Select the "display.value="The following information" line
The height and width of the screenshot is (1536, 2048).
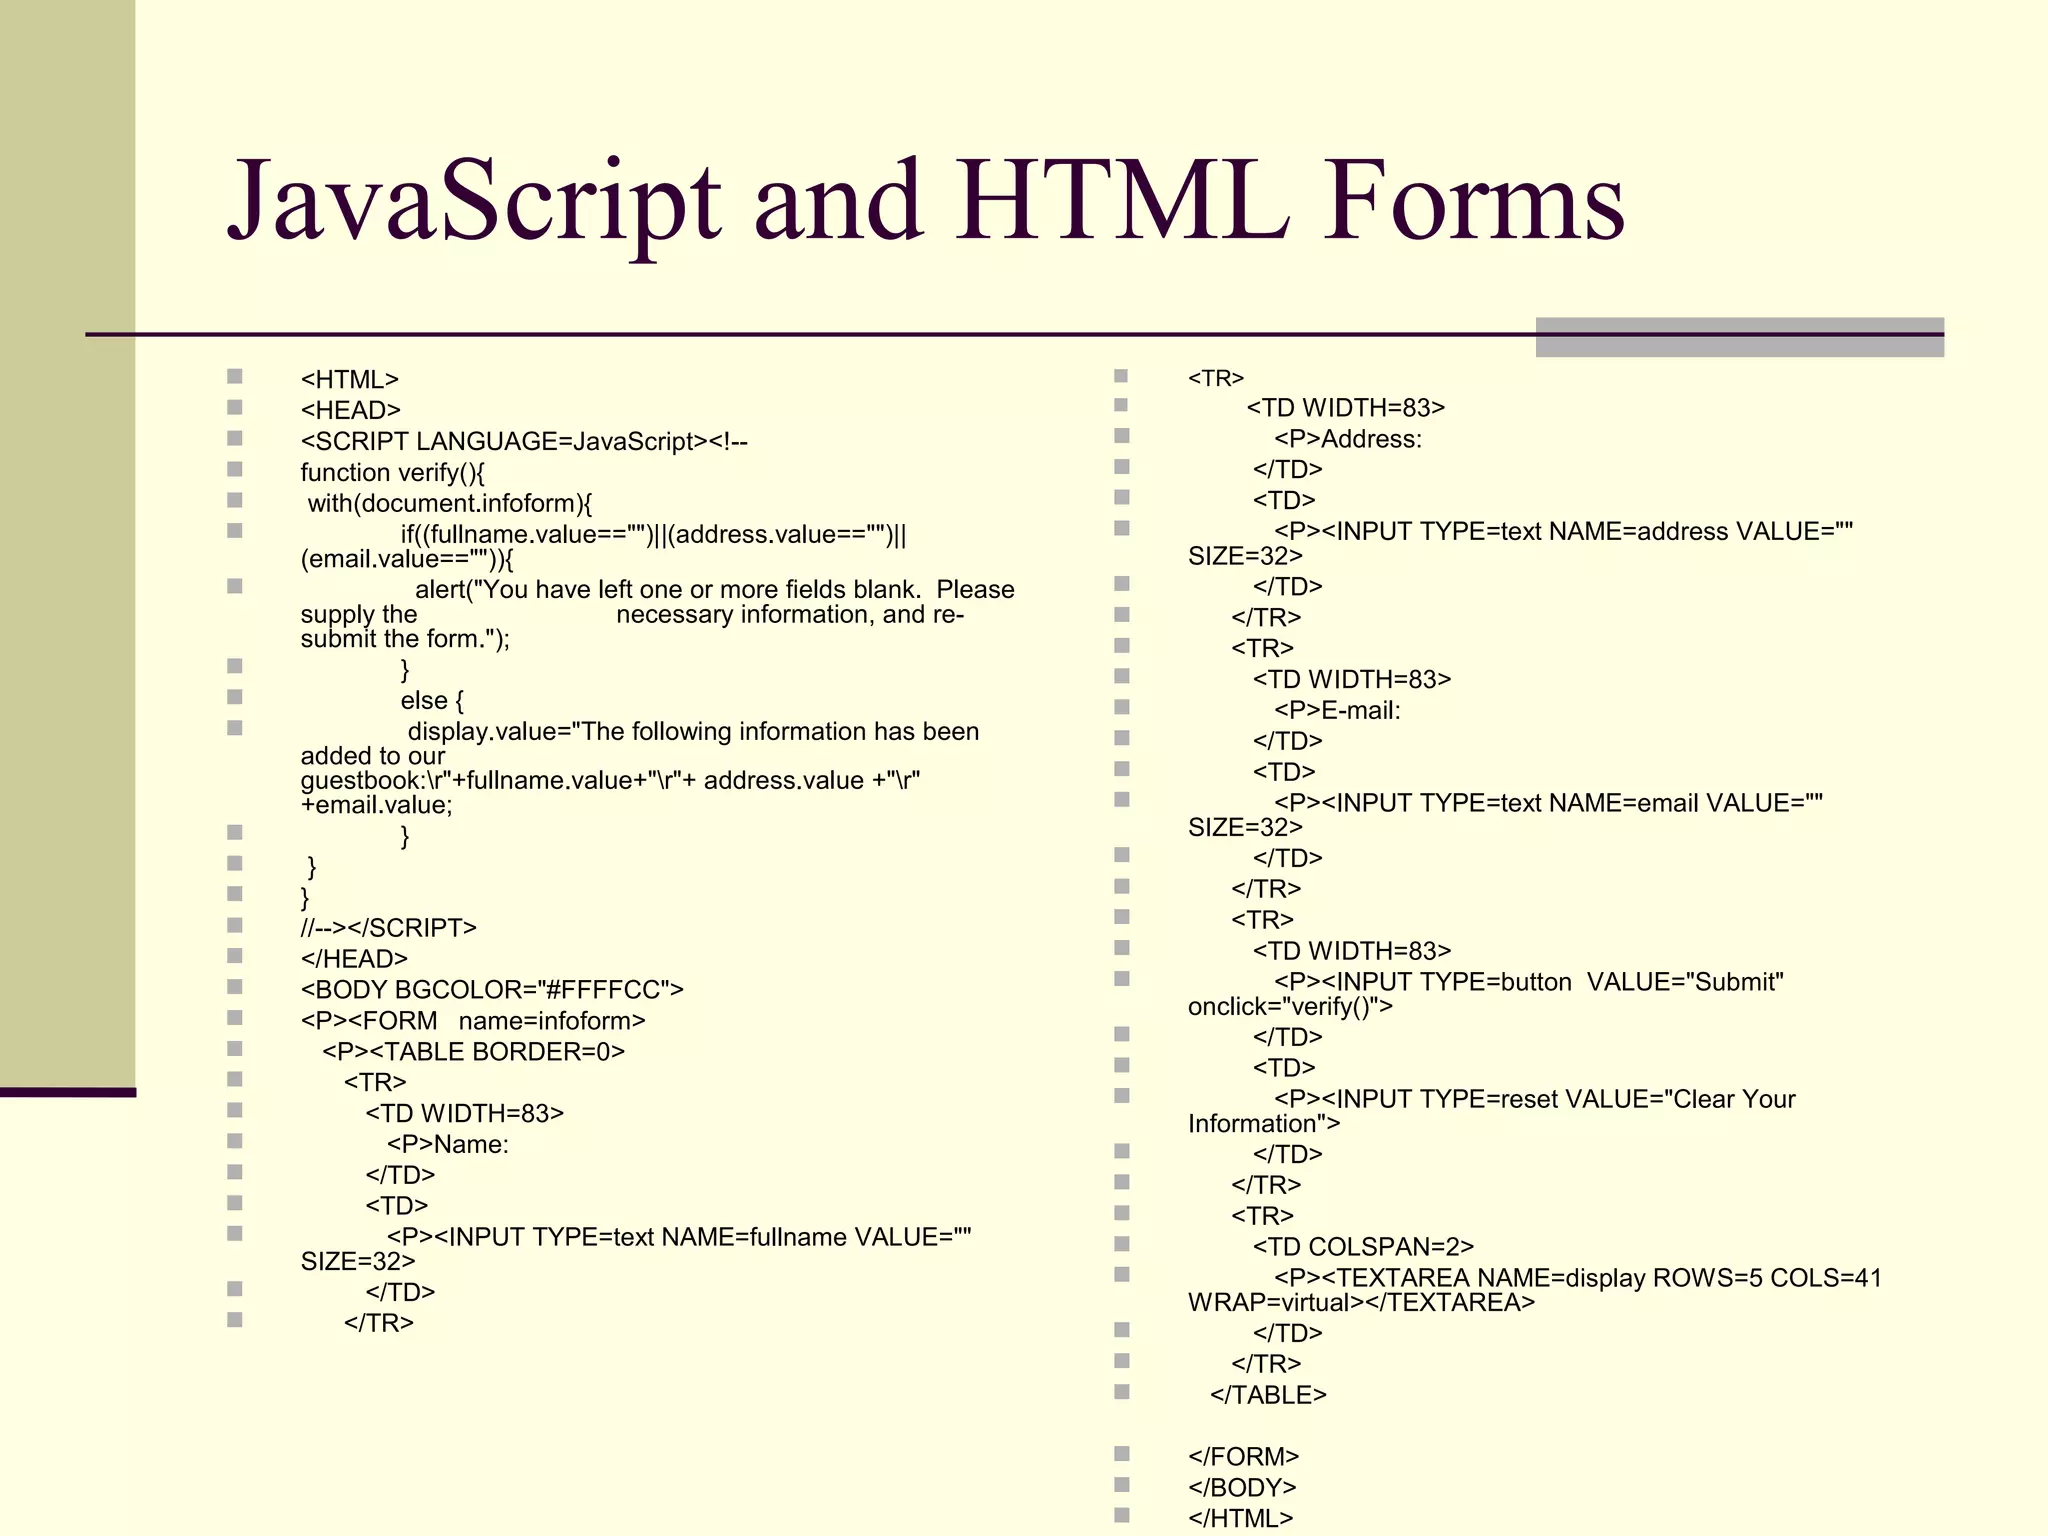640,768
